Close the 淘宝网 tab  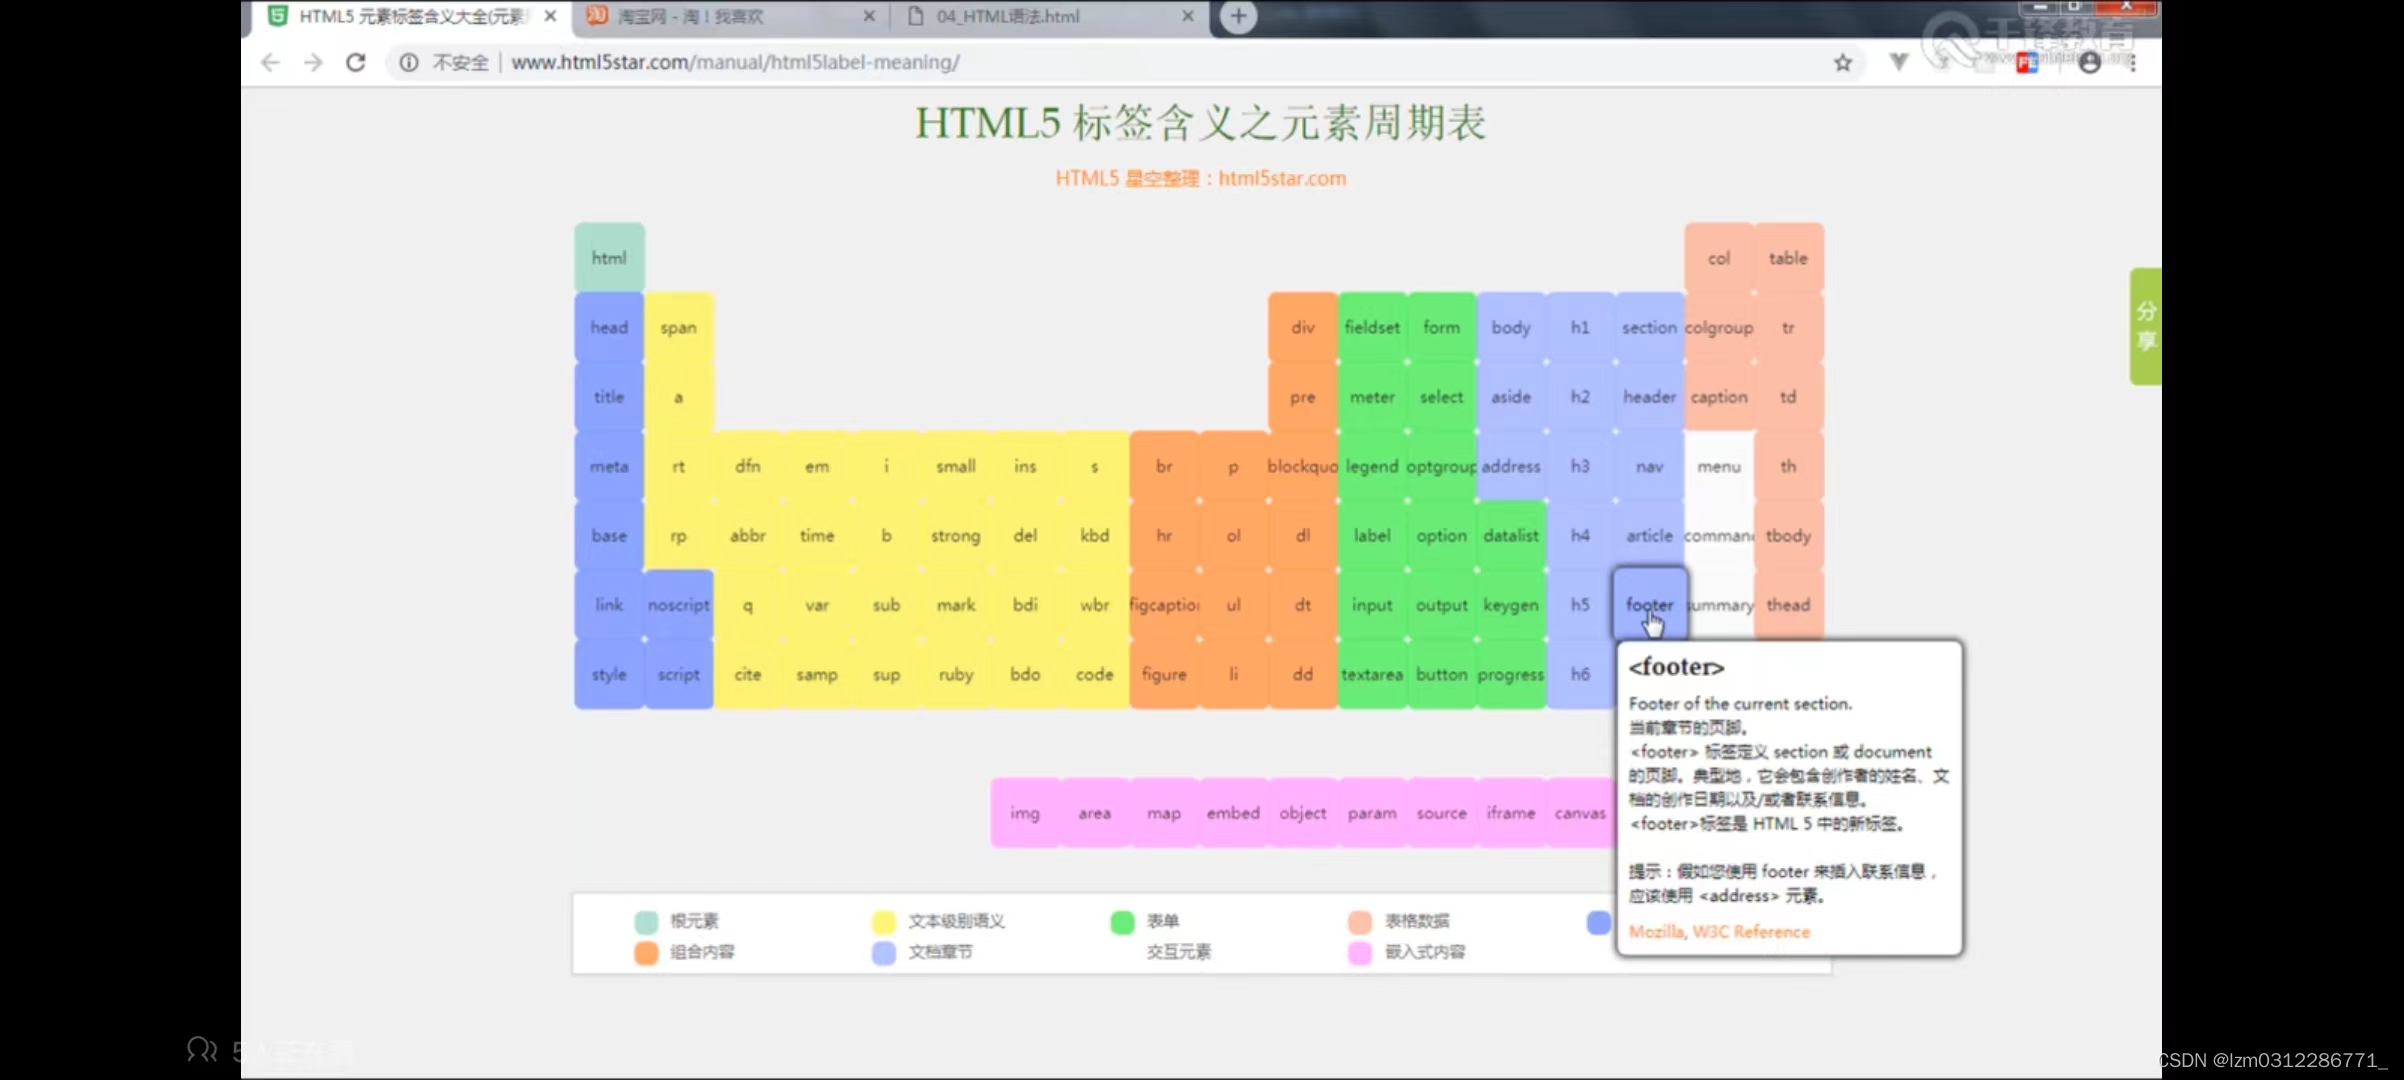(x=869, y=16)
